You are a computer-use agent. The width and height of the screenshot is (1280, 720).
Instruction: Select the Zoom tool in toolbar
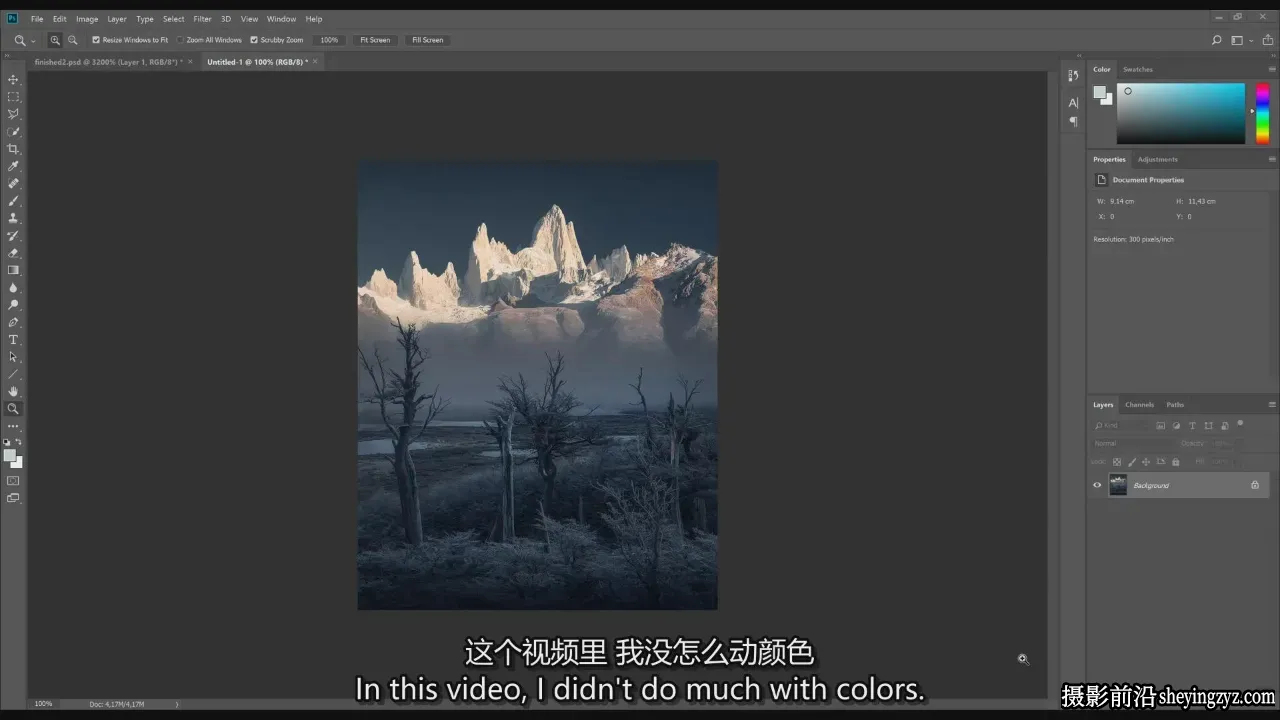pos(13,409)
